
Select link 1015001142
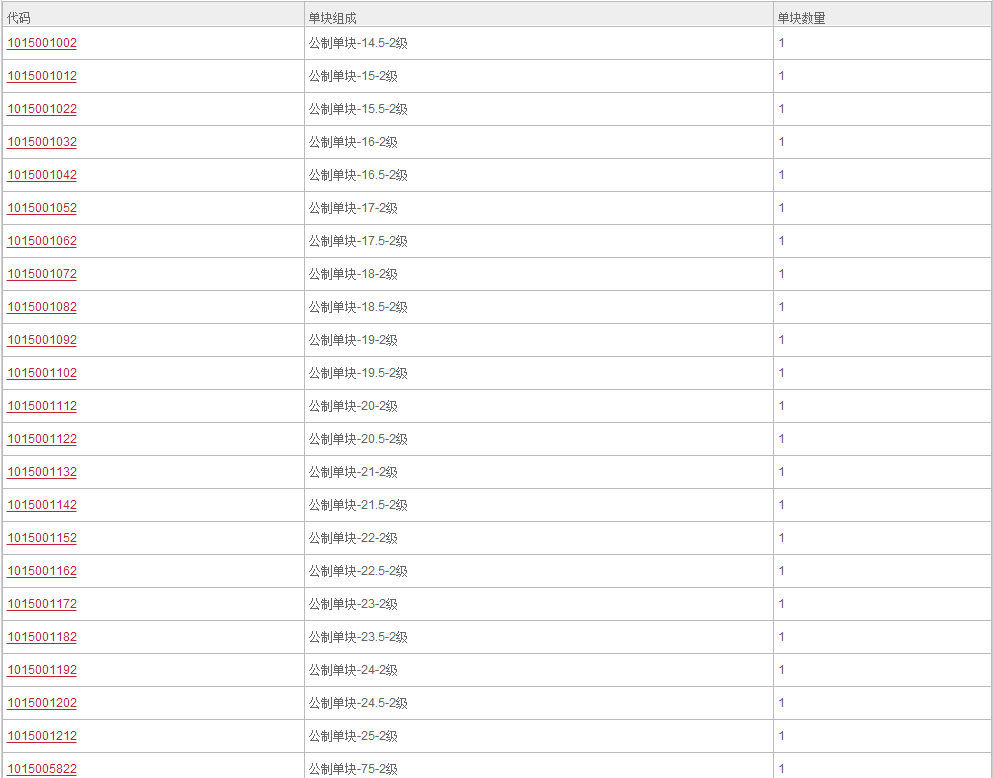click(42, 505)
